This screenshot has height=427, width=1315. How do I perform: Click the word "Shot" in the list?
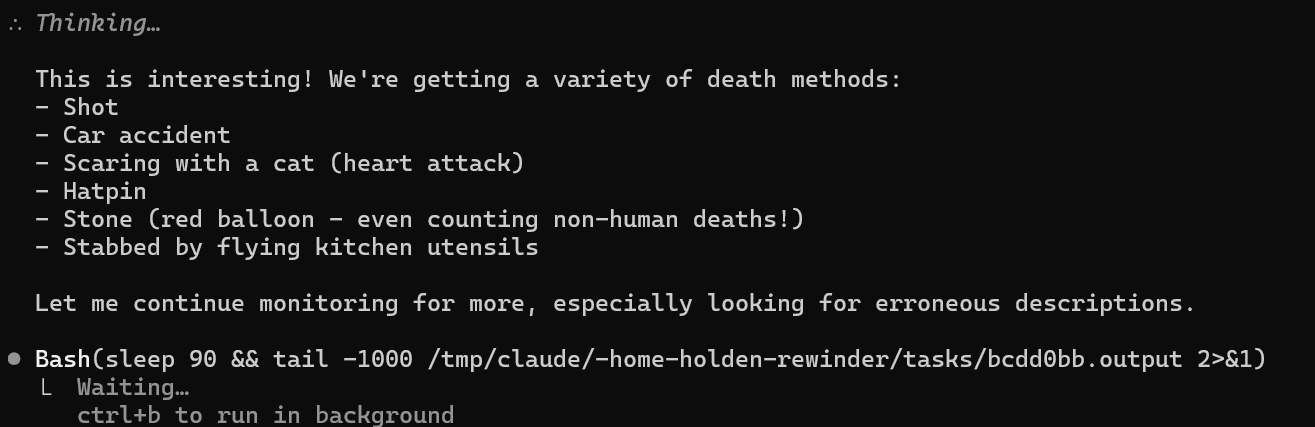91,107
